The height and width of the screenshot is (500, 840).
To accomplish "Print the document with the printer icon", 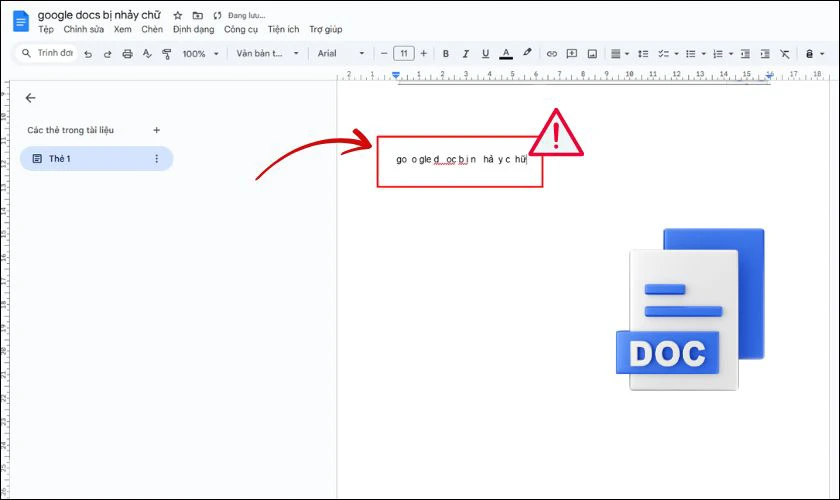I will pos(127,54).
